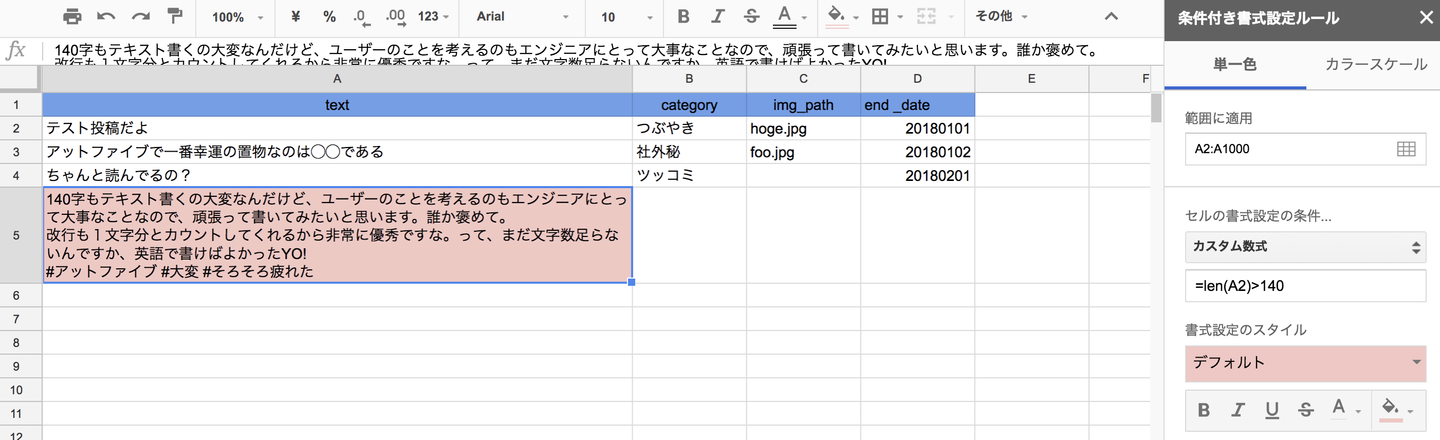Viewport: 1440px width, 440px height.
Task: Select the paint format roller tool
Action: point(175,17)
